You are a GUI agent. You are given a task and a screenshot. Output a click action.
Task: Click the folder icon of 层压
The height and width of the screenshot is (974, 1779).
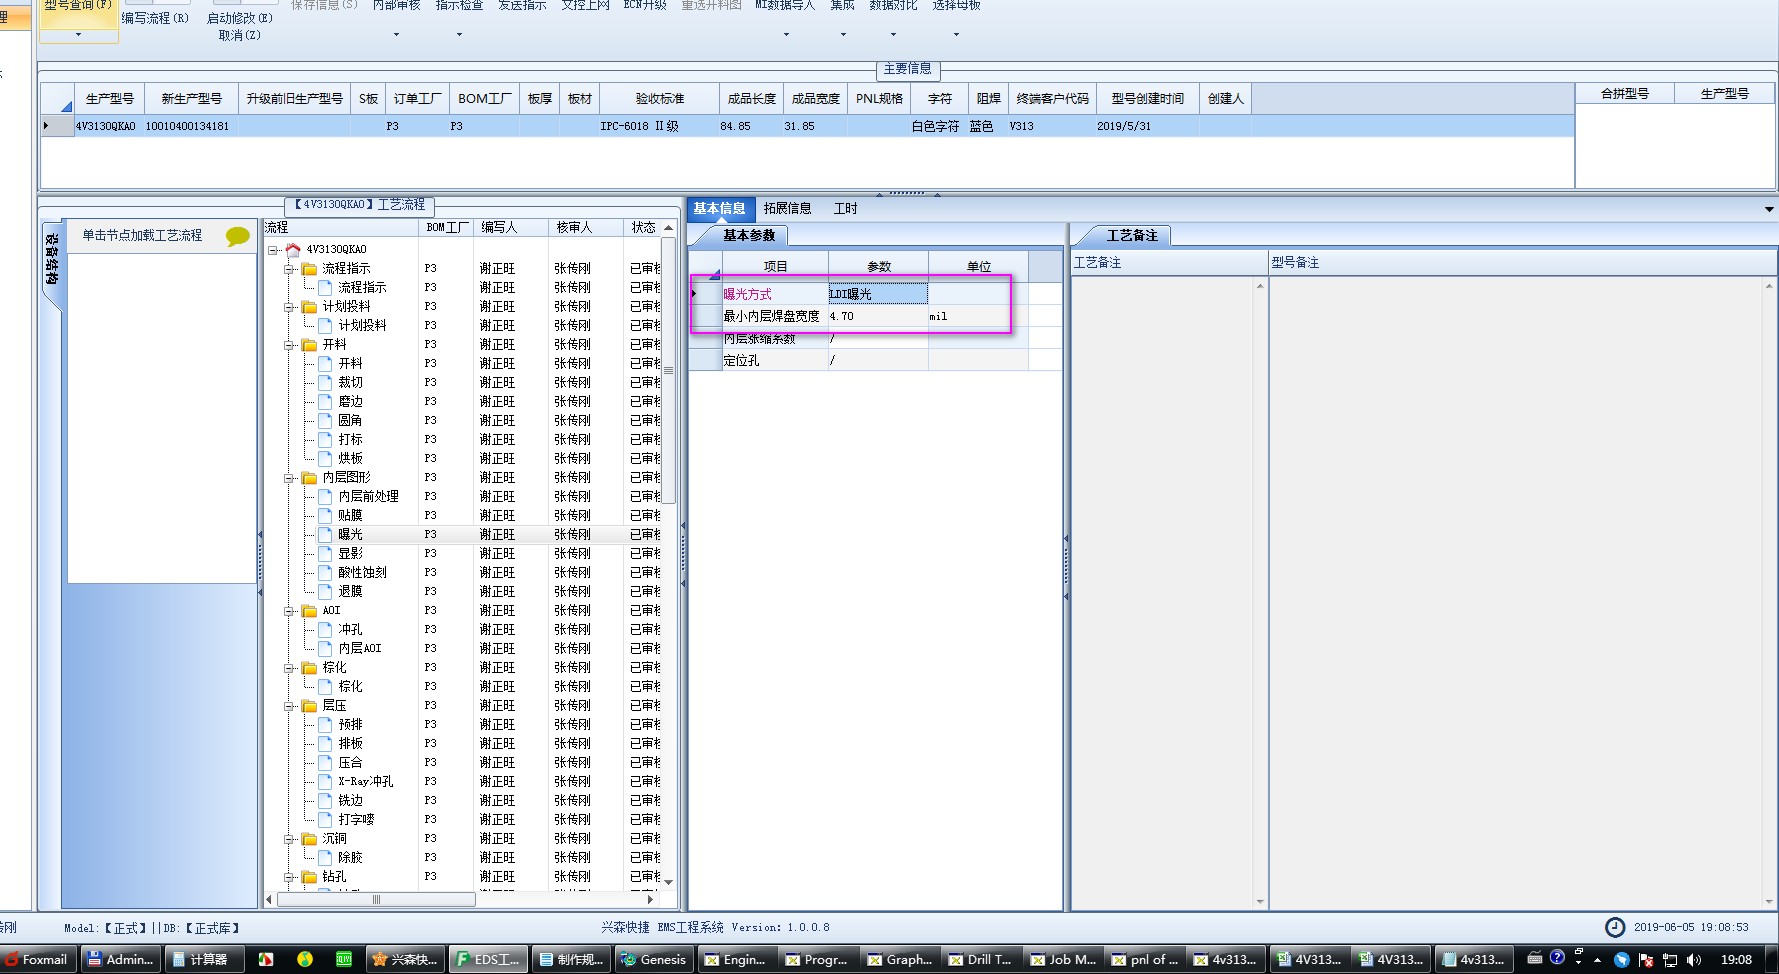point(310,706)
